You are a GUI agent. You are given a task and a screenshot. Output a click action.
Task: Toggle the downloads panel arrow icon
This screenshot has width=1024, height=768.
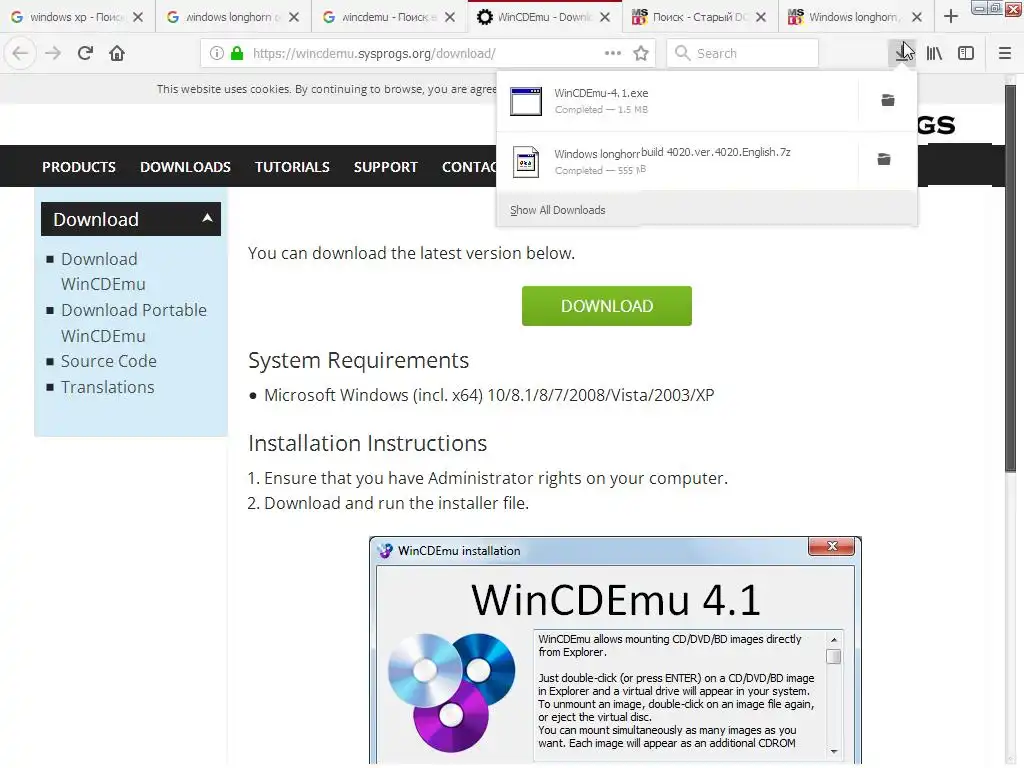[x=904, y=53]
